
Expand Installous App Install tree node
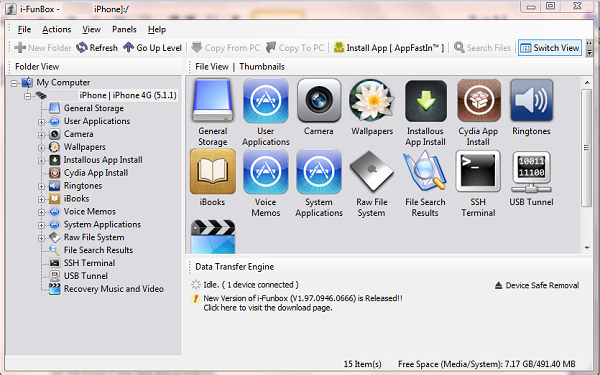41,161
